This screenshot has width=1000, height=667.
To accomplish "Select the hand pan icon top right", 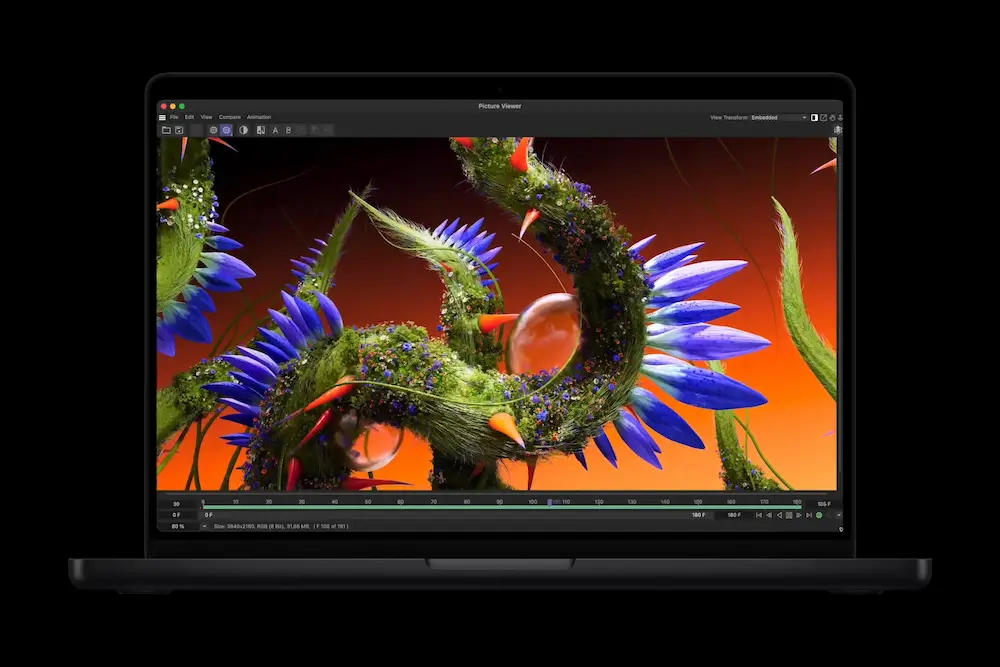I will 832,117.
